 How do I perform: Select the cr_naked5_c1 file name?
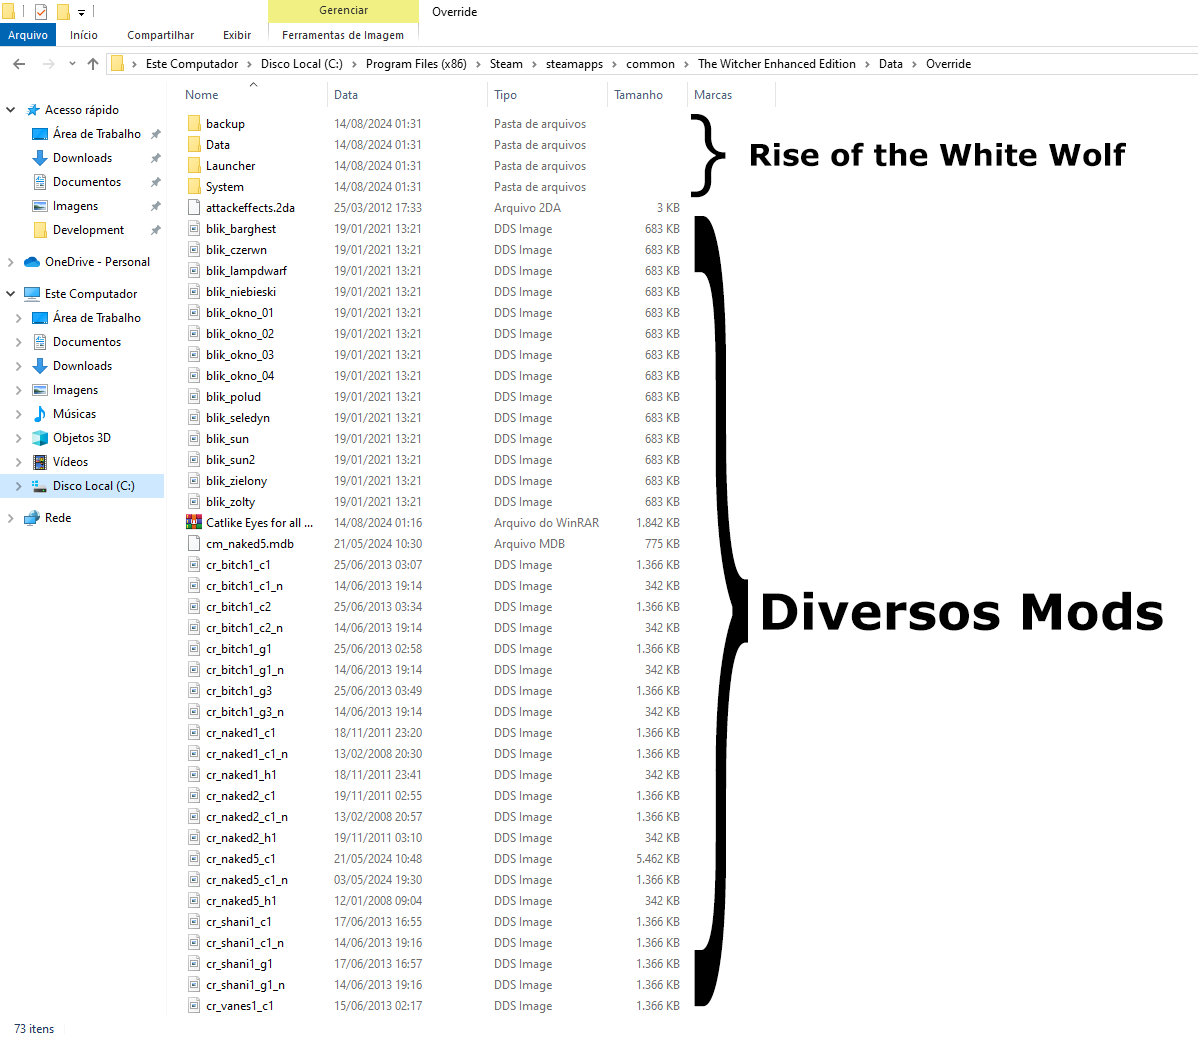pyautogui.click(x=241, y=859)
